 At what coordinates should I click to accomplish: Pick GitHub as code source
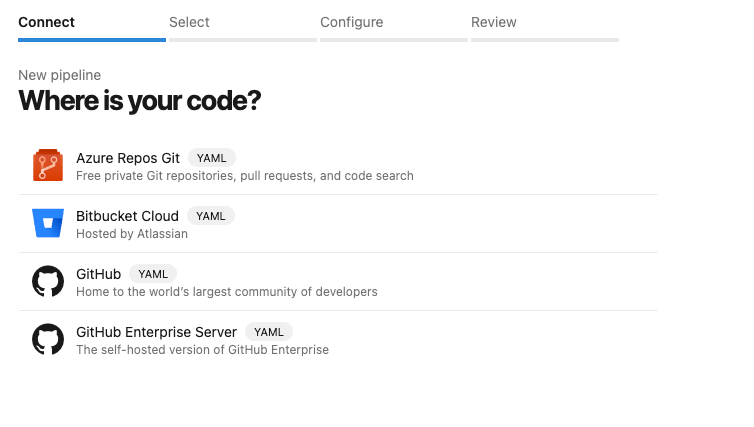(x=338, y=282)
